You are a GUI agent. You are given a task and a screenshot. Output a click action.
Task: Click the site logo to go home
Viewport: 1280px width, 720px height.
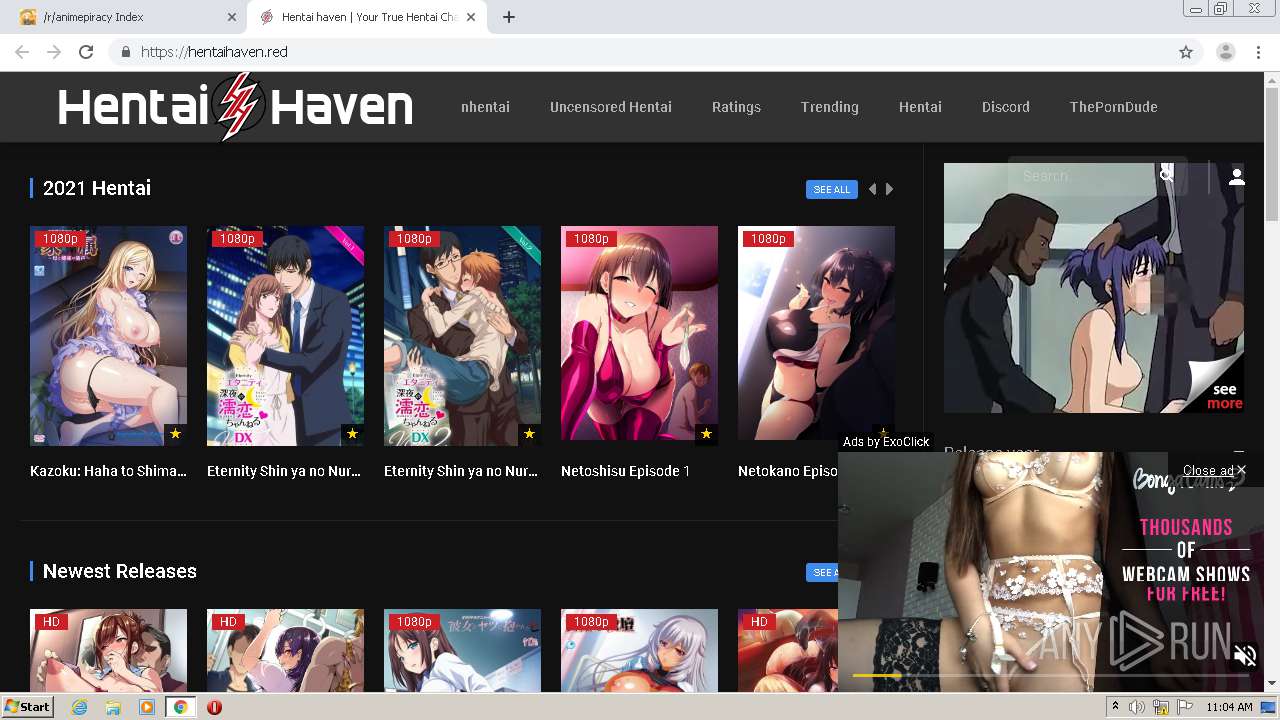[235, 107]
